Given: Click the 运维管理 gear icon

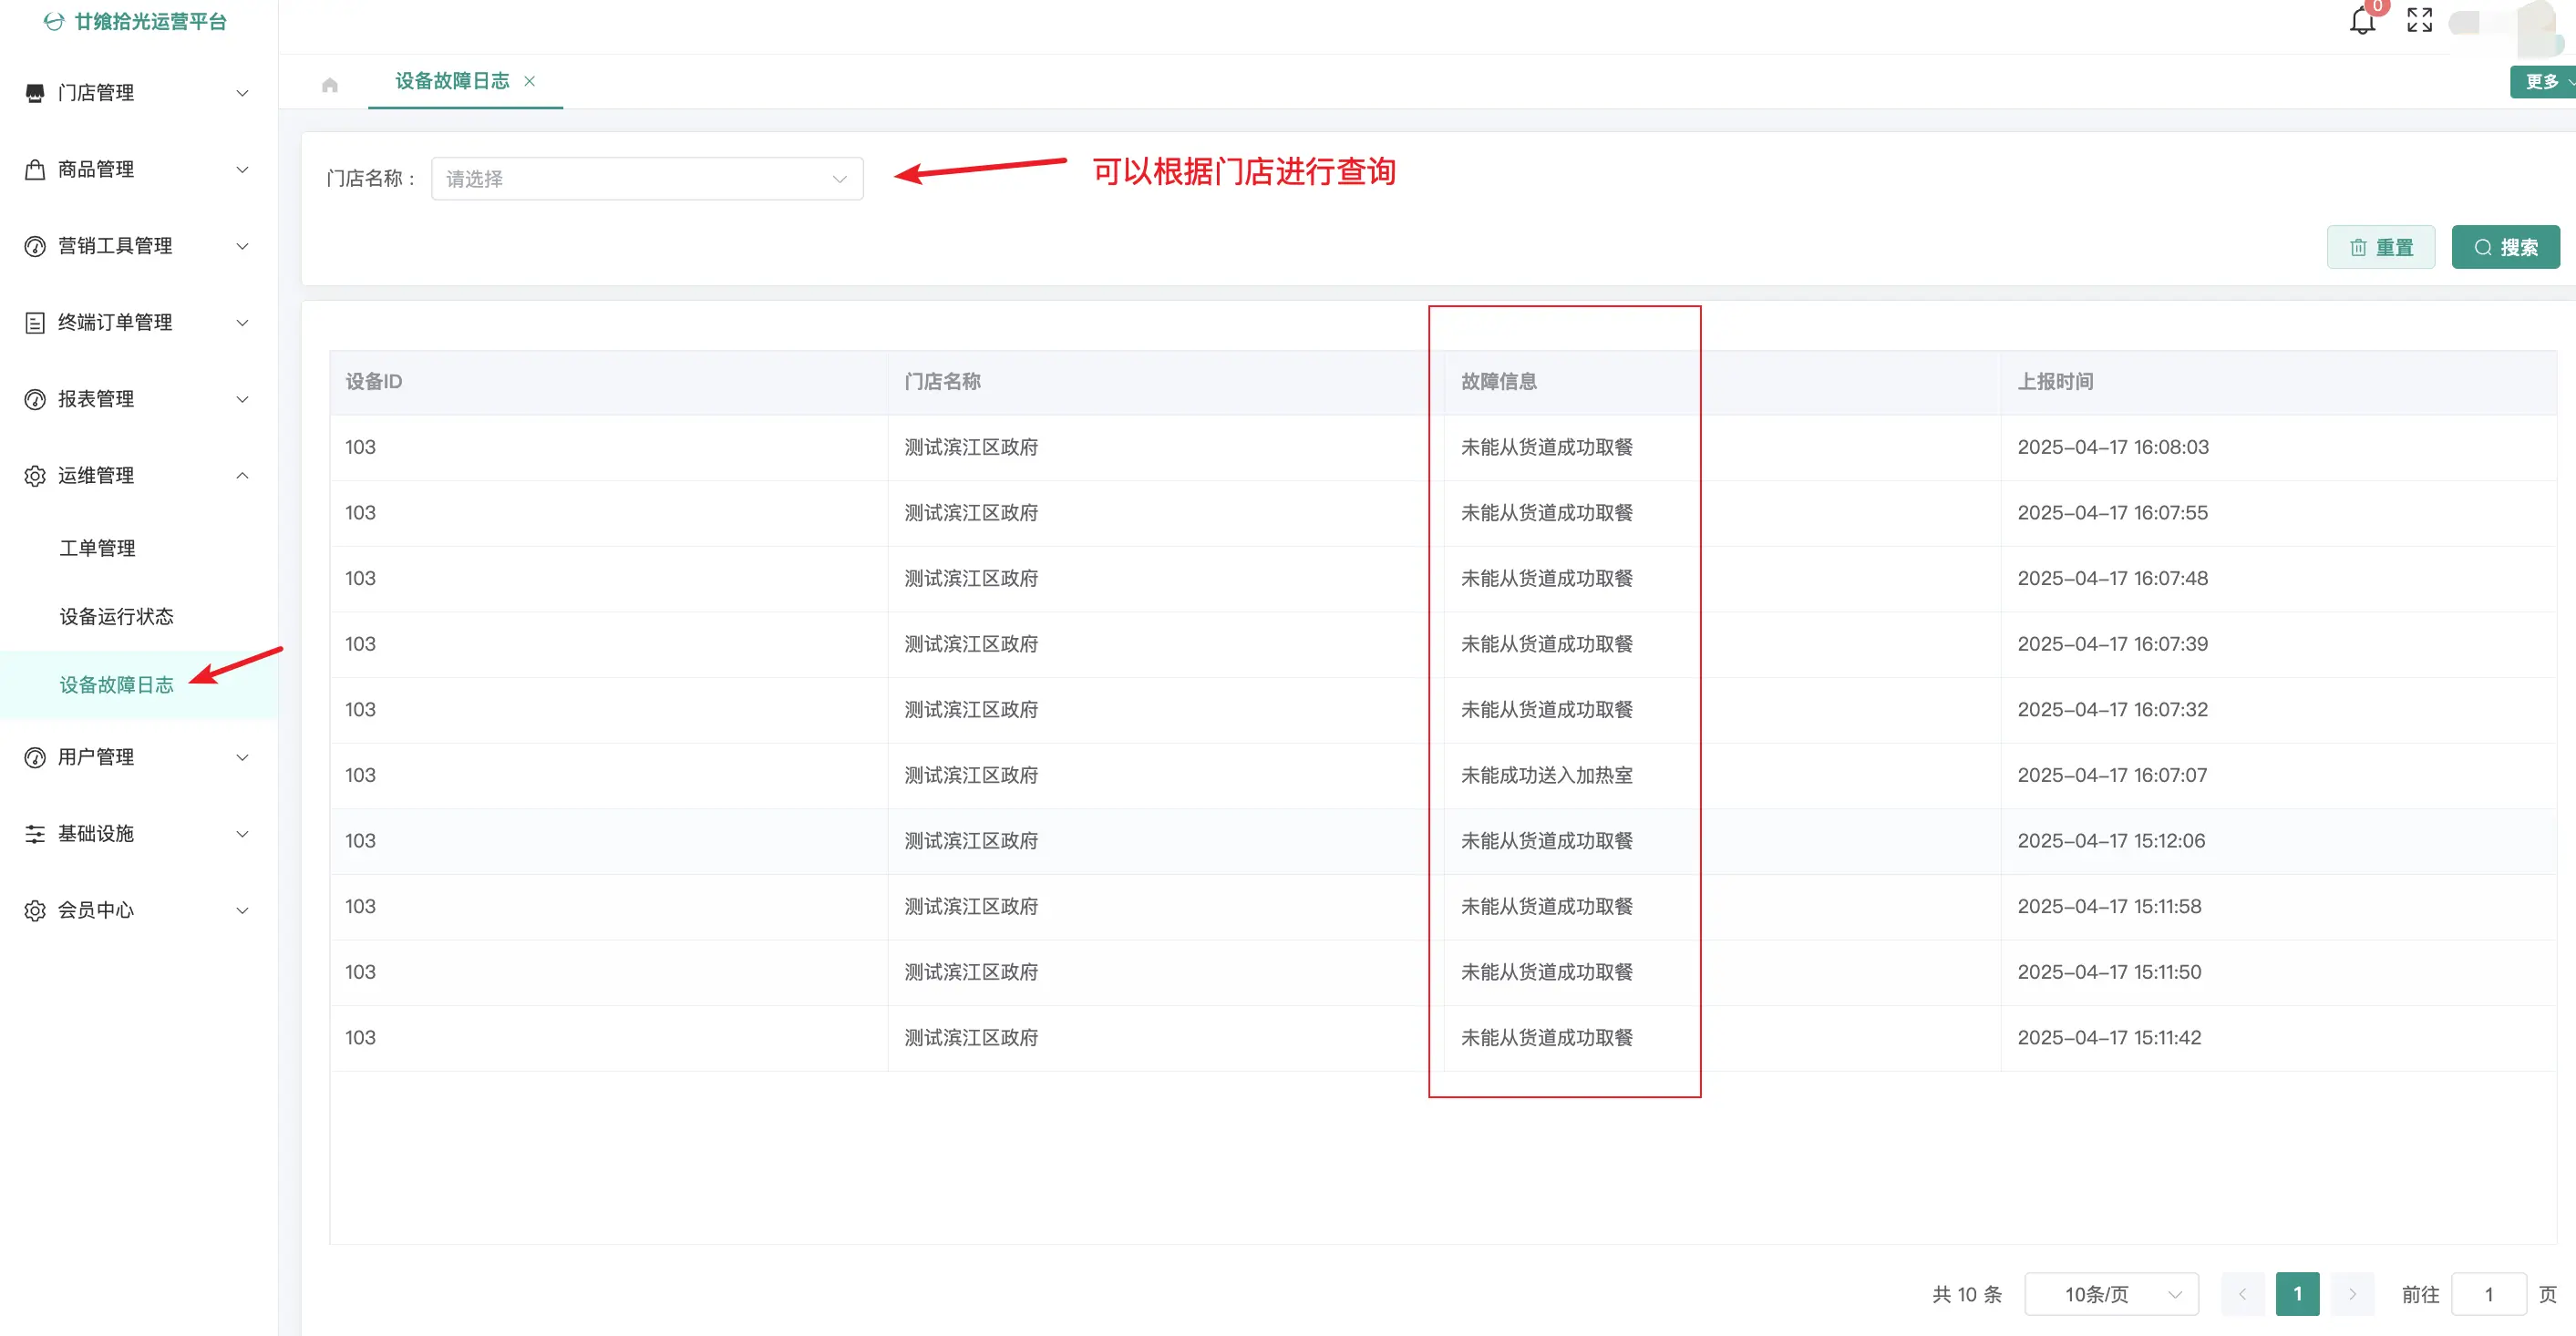Looking at the screenshot, I should (35, 475).
